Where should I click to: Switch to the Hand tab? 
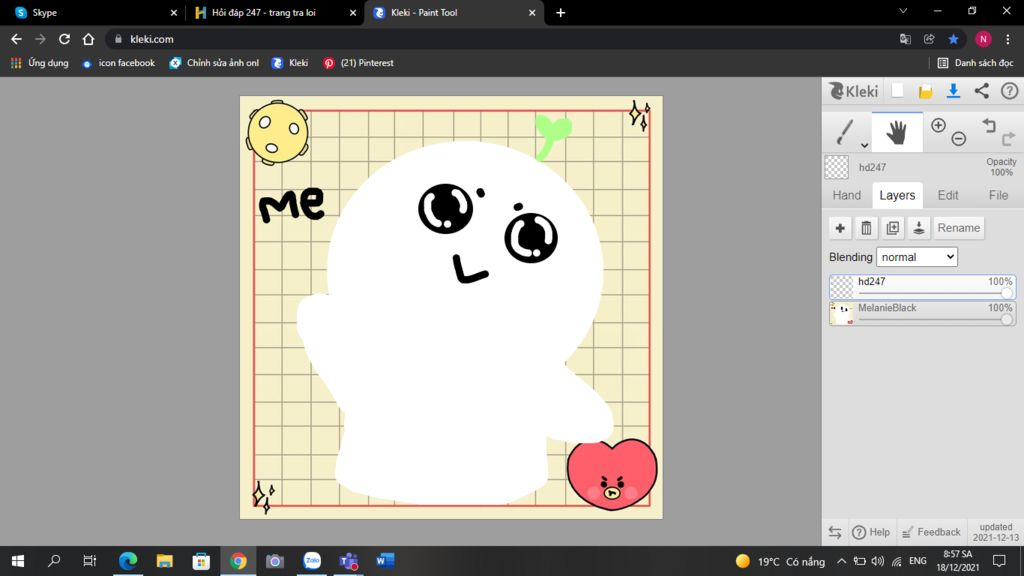[846, 195]
